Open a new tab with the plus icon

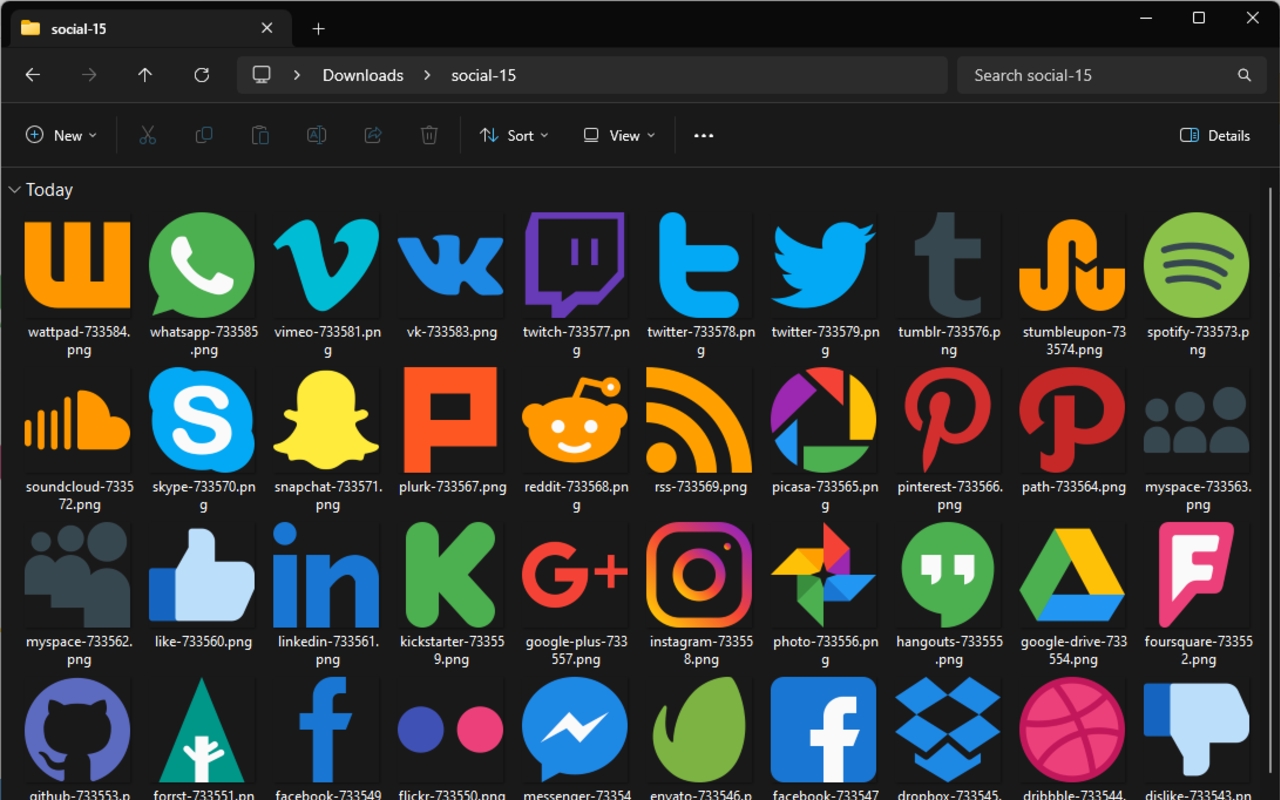click(318, 29)
